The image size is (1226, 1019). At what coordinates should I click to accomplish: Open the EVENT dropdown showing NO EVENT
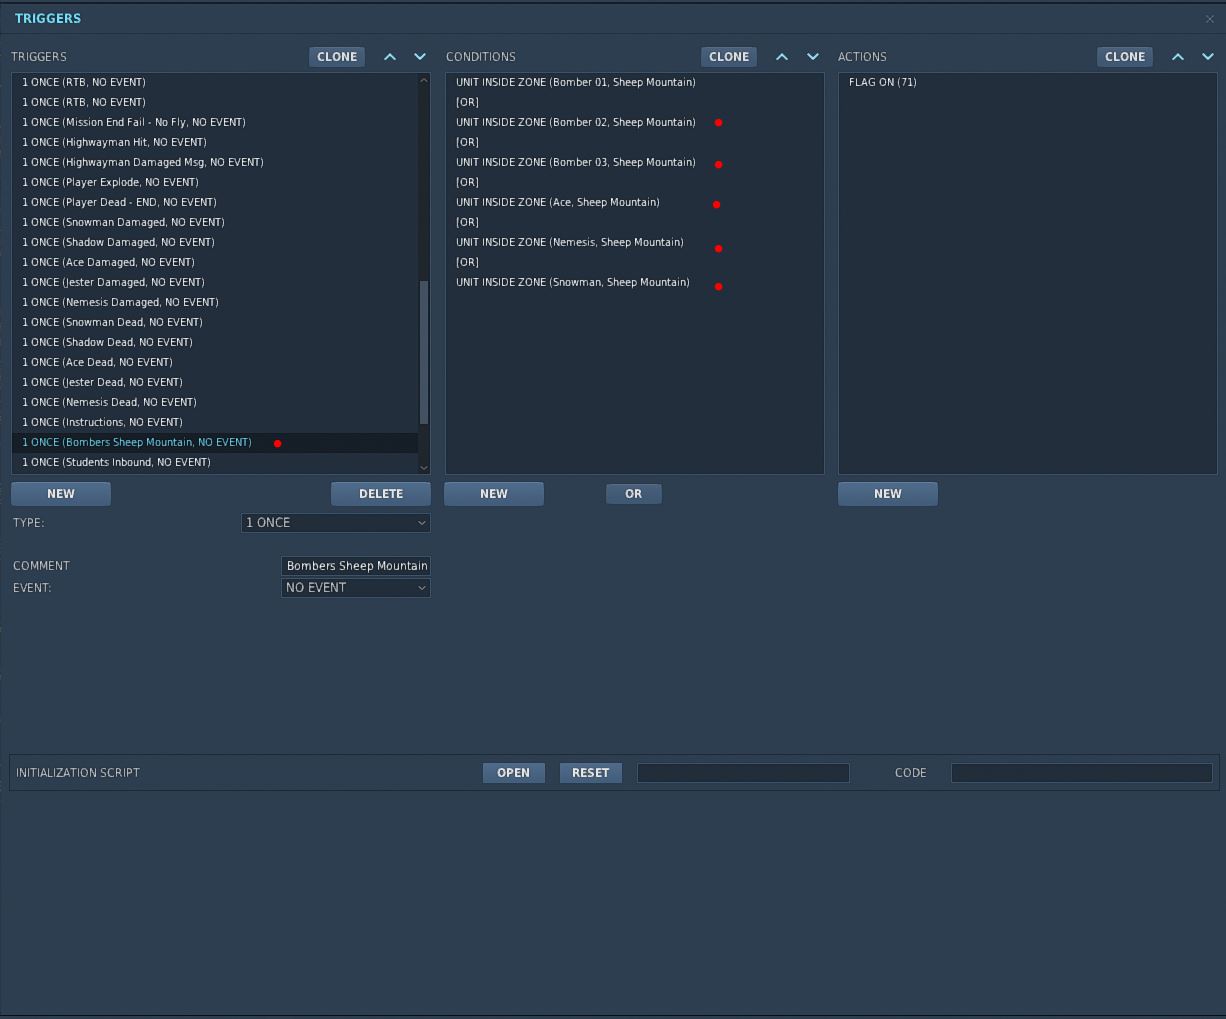coord(356,588)
